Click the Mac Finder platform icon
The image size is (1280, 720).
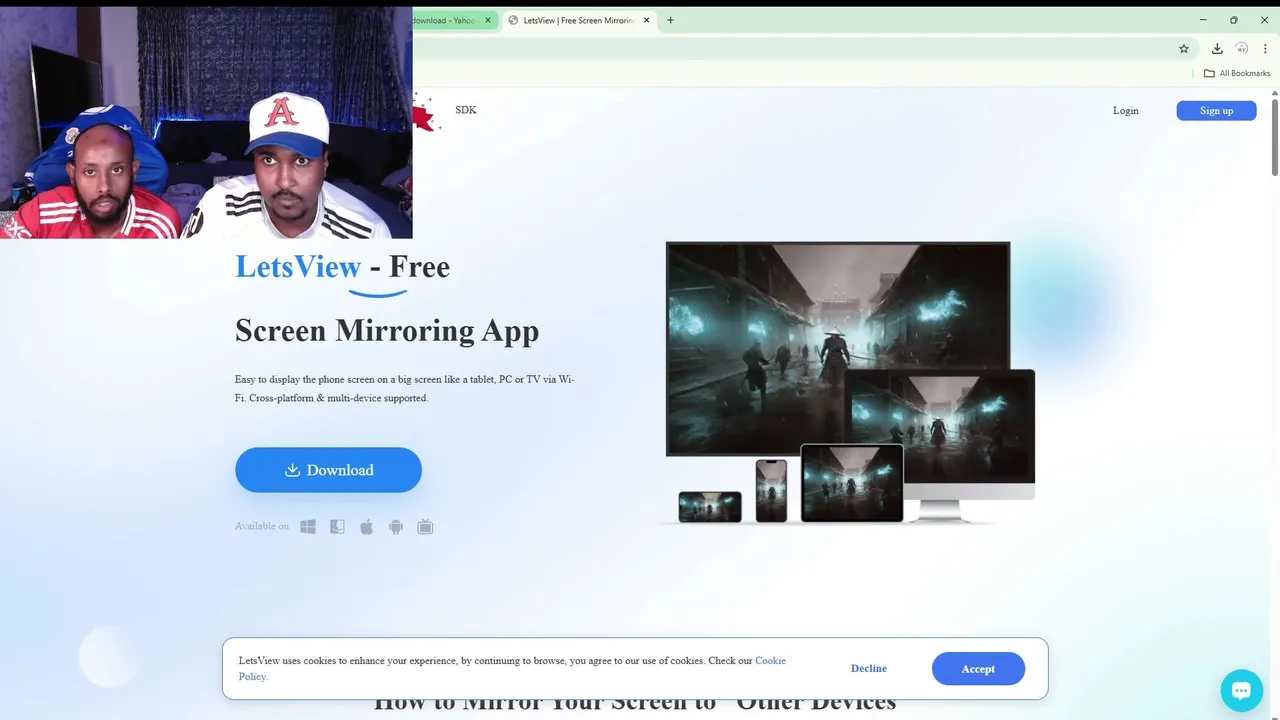click(338, 527)
